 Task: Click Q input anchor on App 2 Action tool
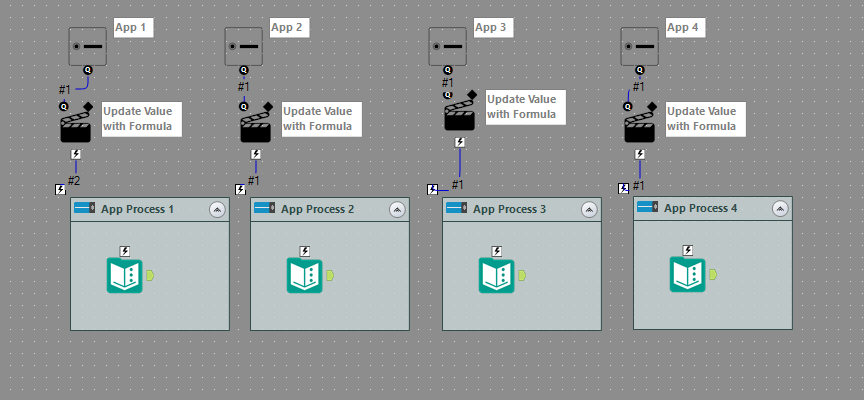coord(244,106)
